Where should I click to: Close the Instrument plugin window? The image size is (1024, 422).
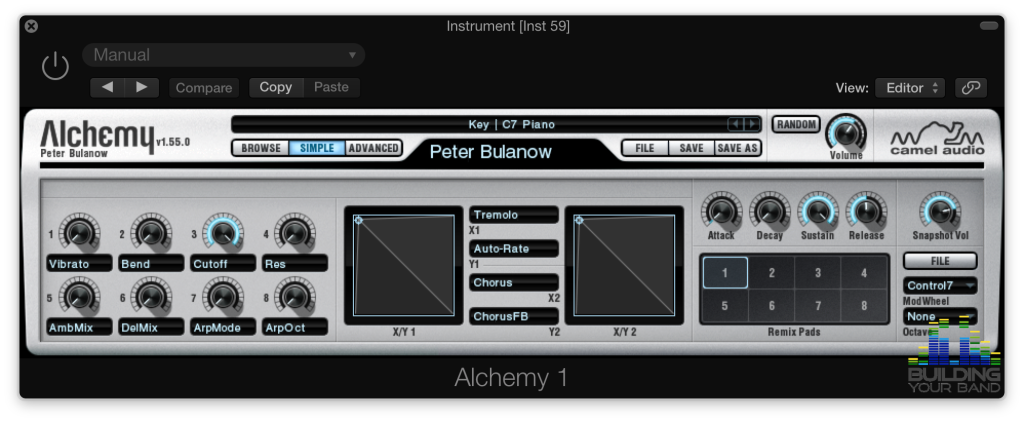pos(31,26)
